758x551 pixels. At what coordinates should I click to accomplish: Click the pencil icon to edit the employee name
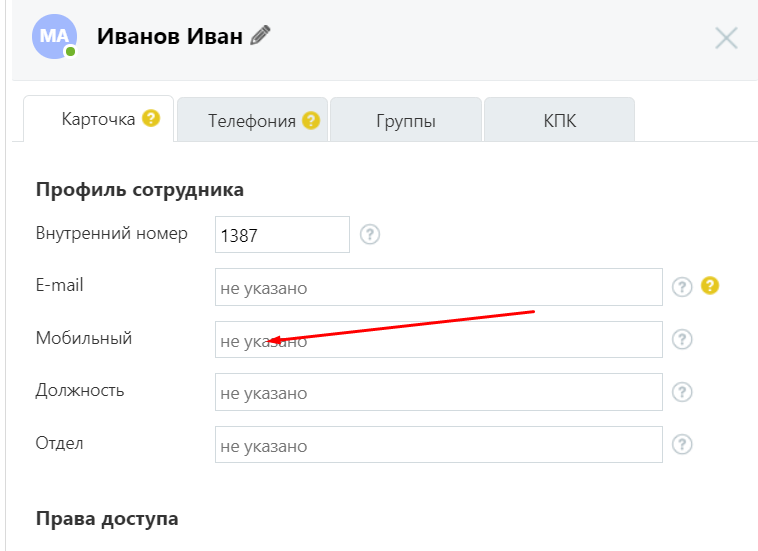[x=260, y=36]
